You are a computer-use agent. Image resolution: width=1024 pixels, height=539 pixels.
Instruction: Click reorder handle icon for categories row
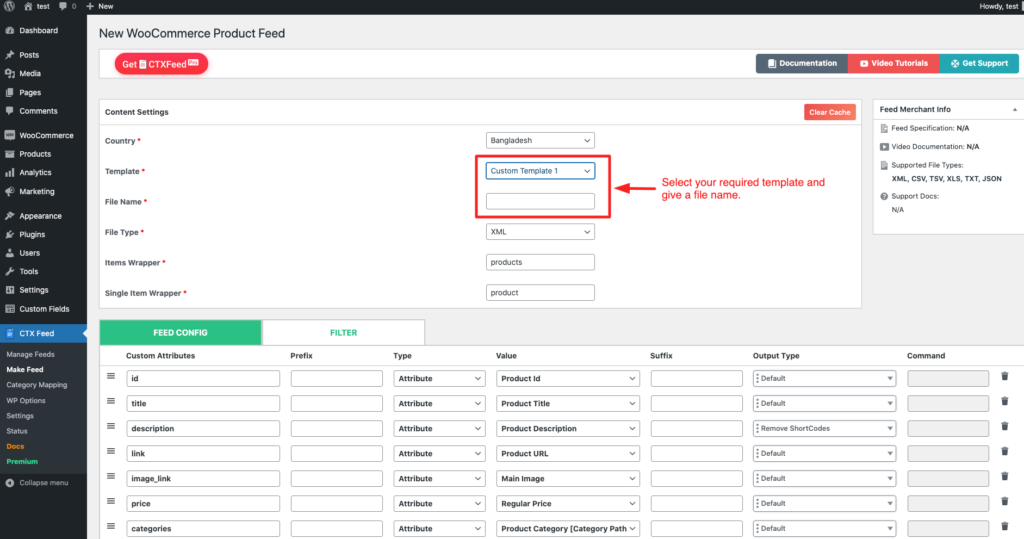click(x=111, y=526)
